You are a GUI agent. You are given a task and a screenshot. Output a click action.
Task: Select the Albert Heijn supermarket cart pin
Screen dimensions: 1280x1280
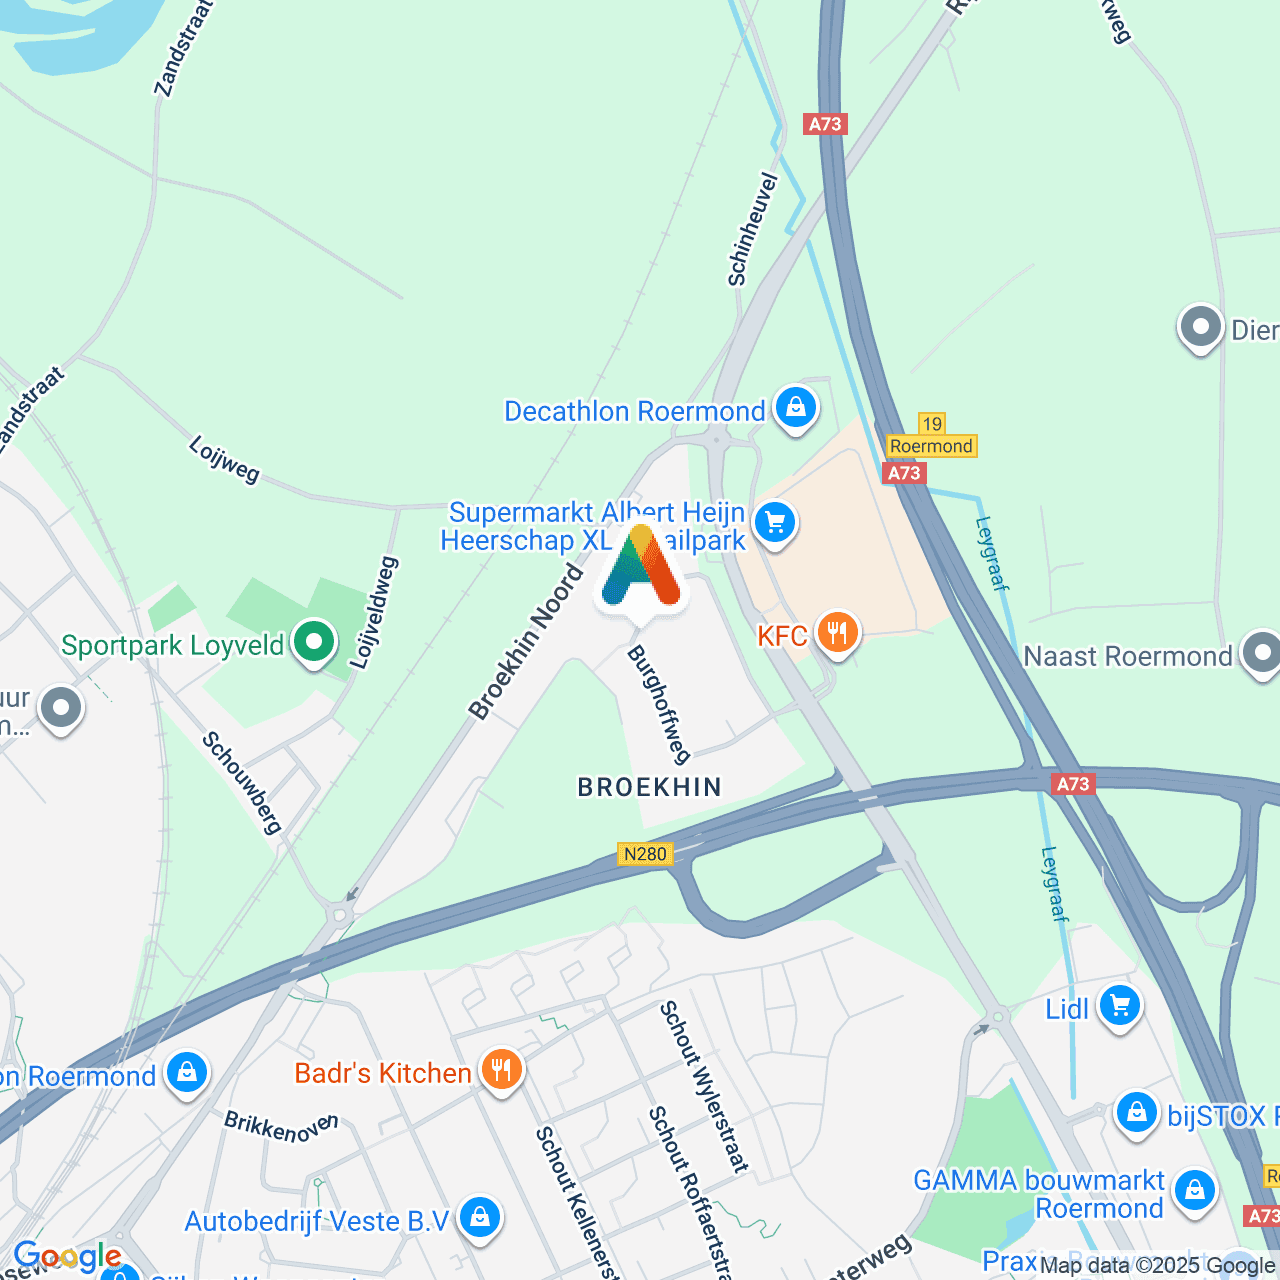click(775, 524)
